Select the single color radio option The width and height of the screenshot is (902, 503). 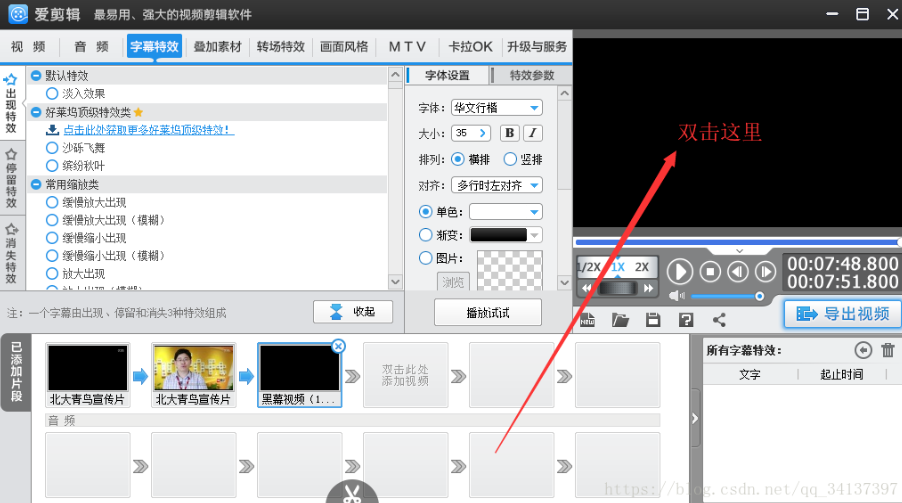pos(425,212)
